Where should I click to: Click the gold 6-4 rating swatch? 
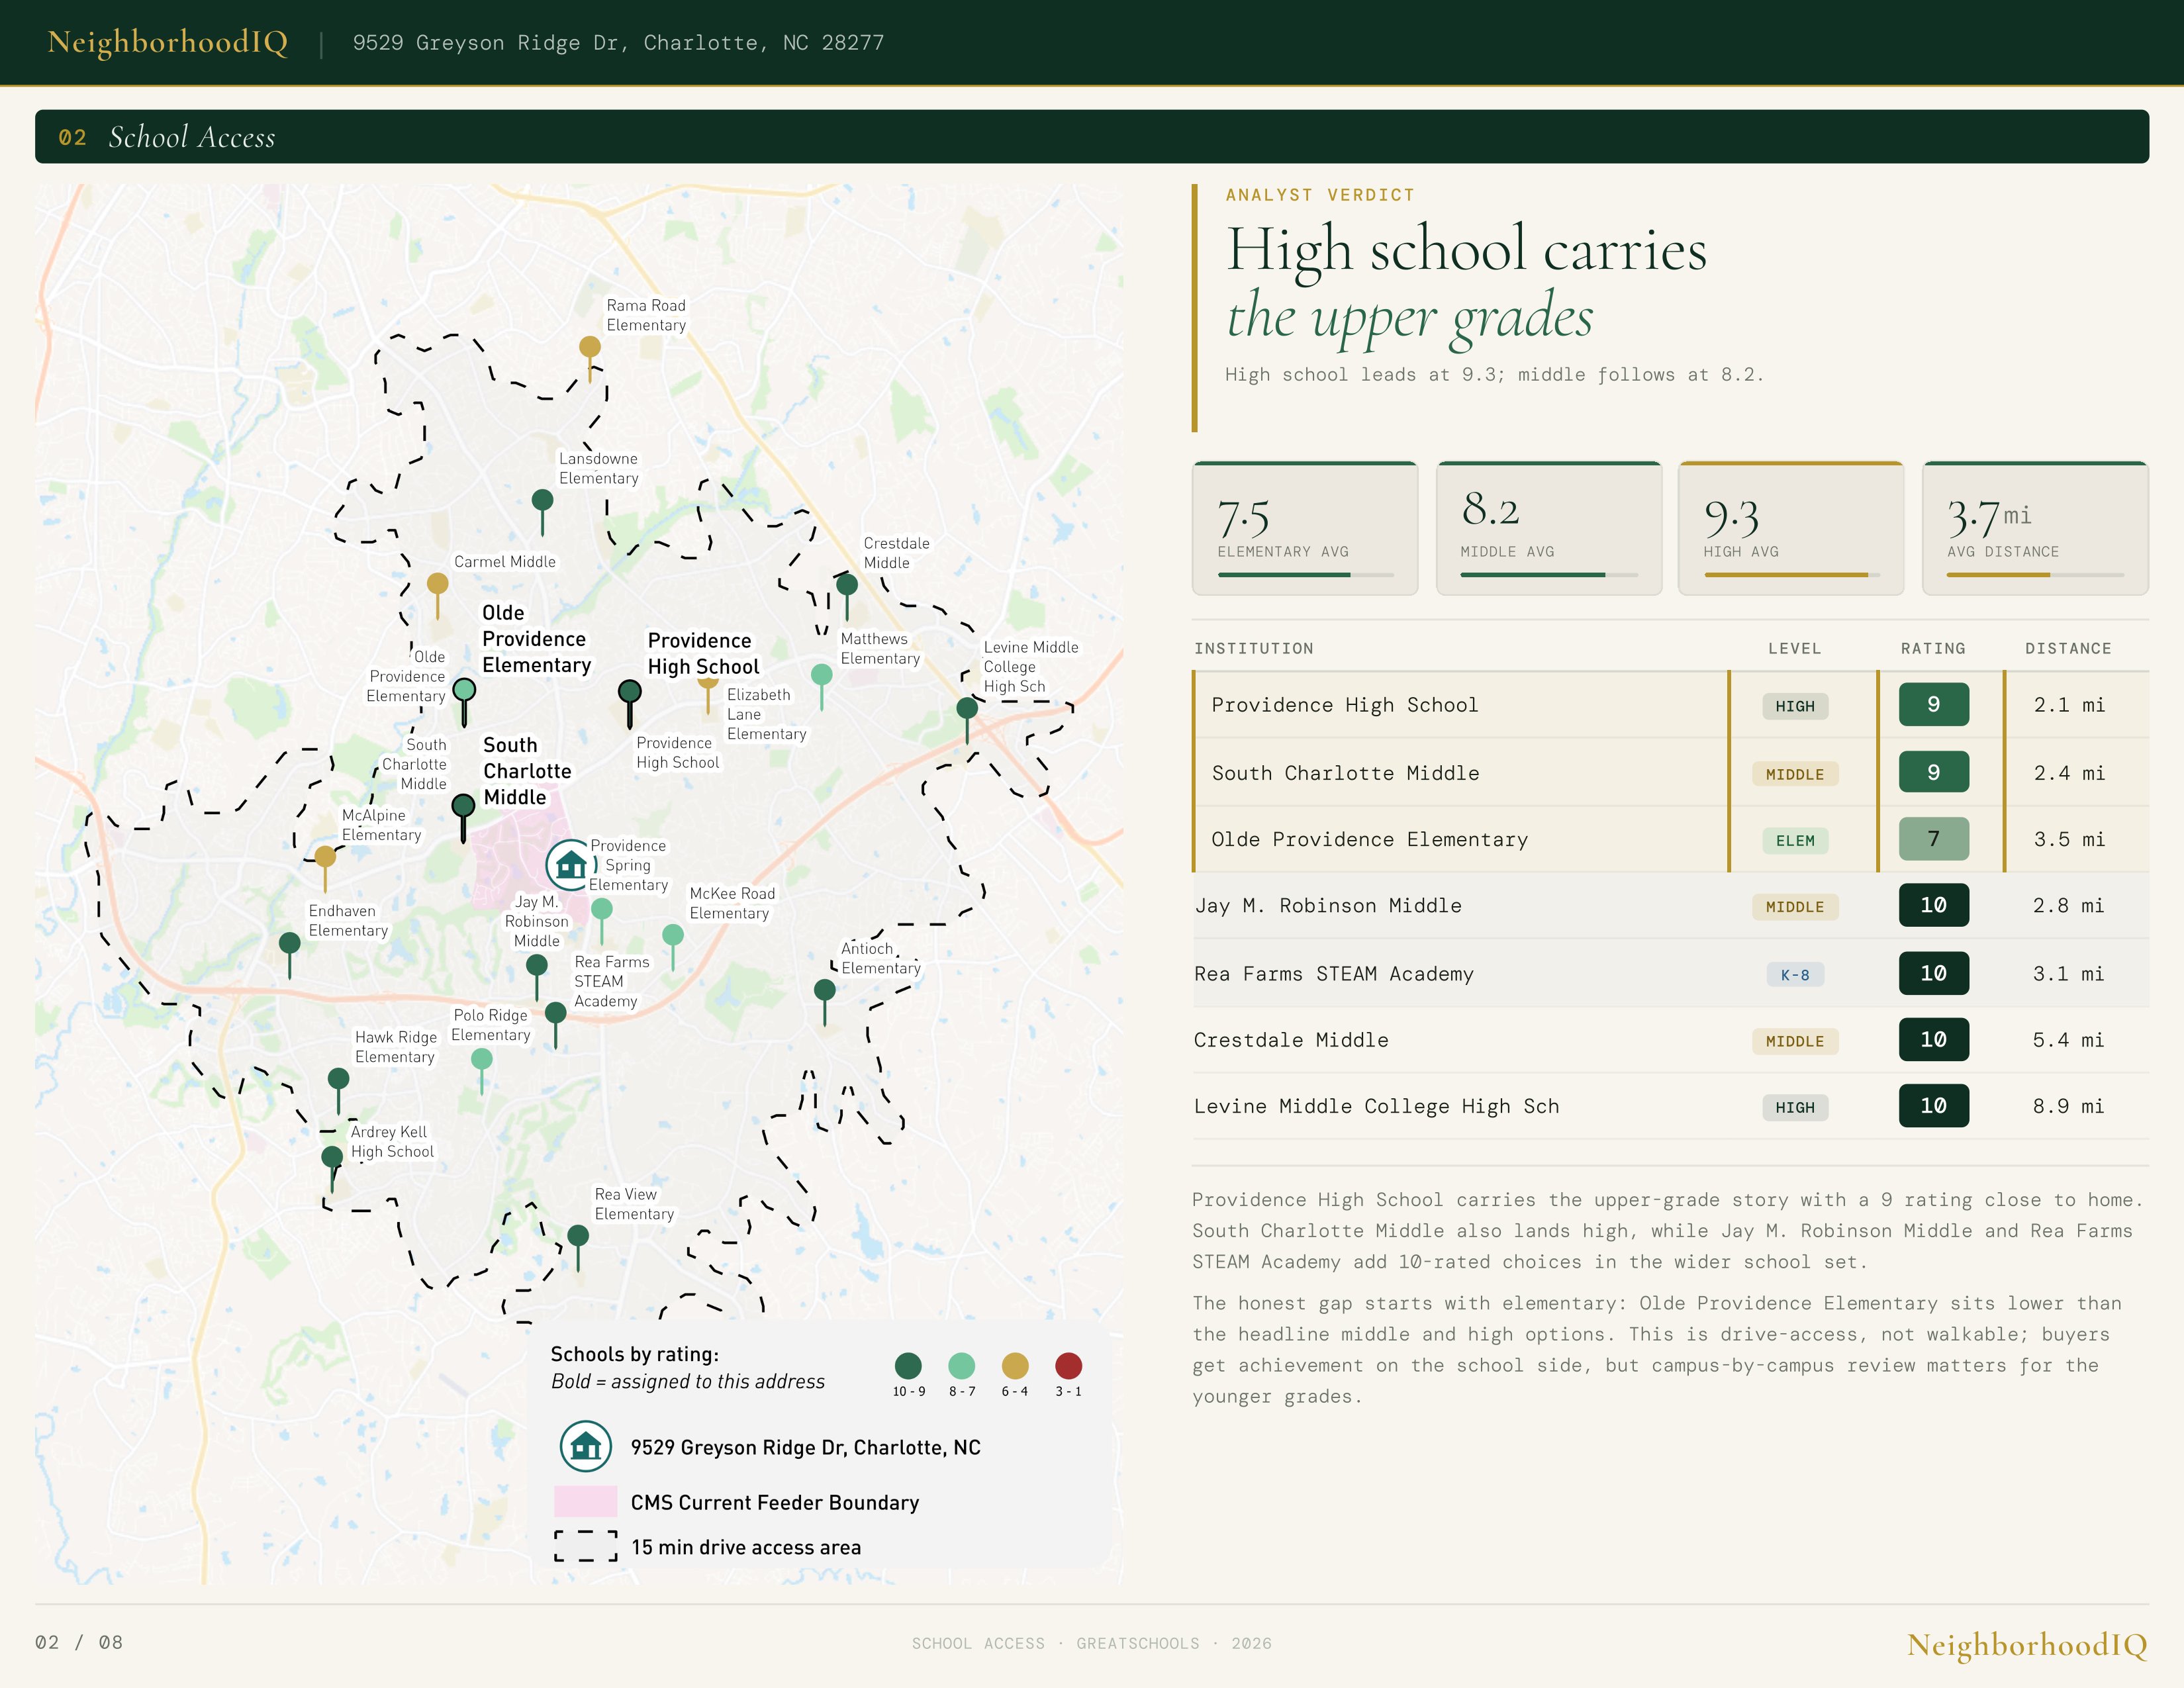tap(1015, 1366)
